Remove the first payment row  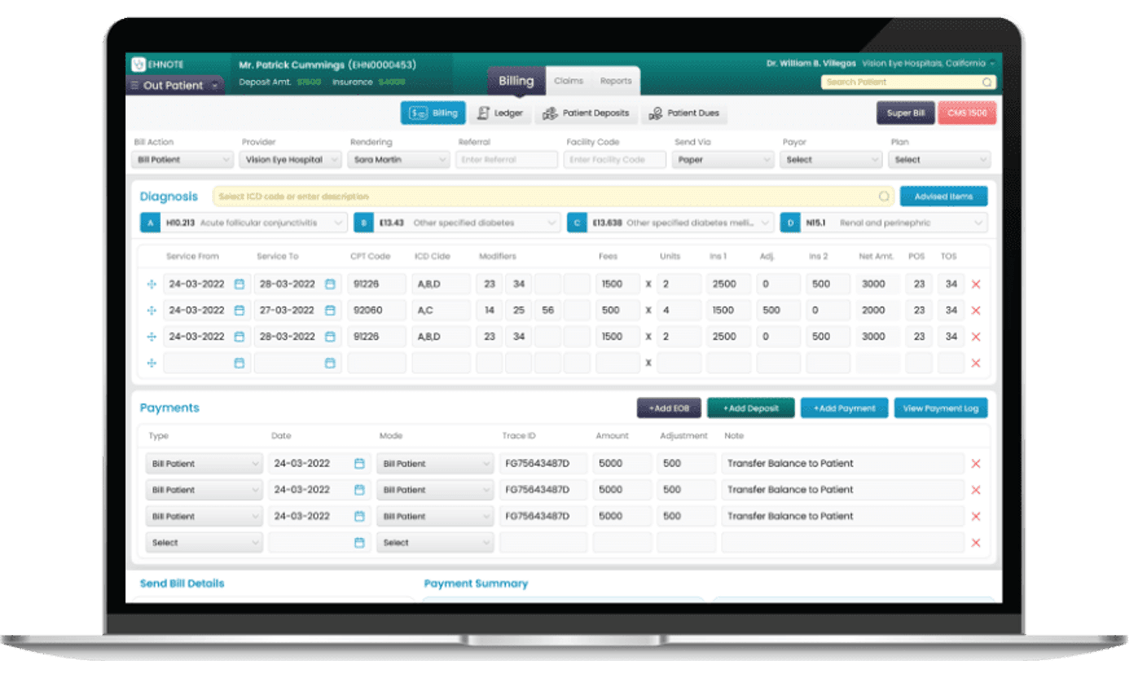pos(976,464)
